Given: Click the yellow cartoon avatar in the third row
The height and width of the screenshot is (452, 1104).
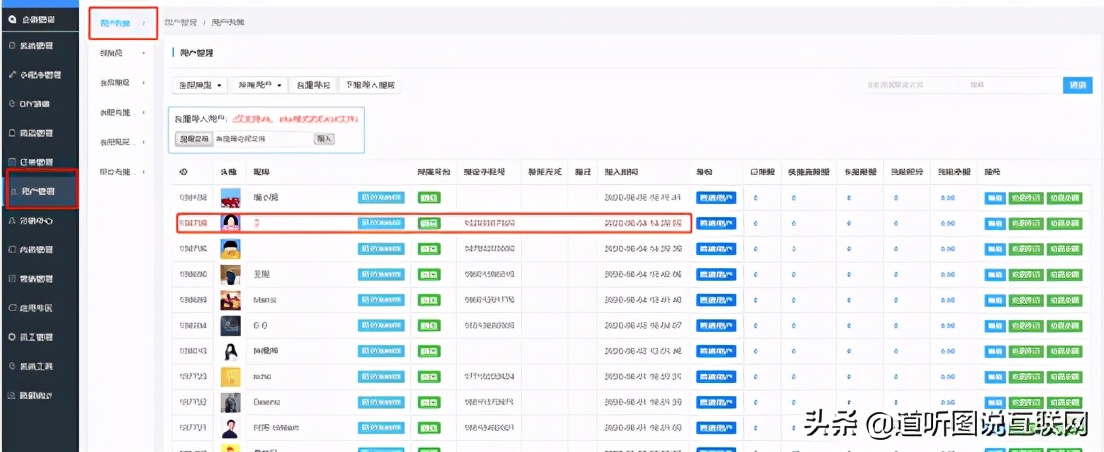Looking at the screenshot, I should click(x=230, y=249).
